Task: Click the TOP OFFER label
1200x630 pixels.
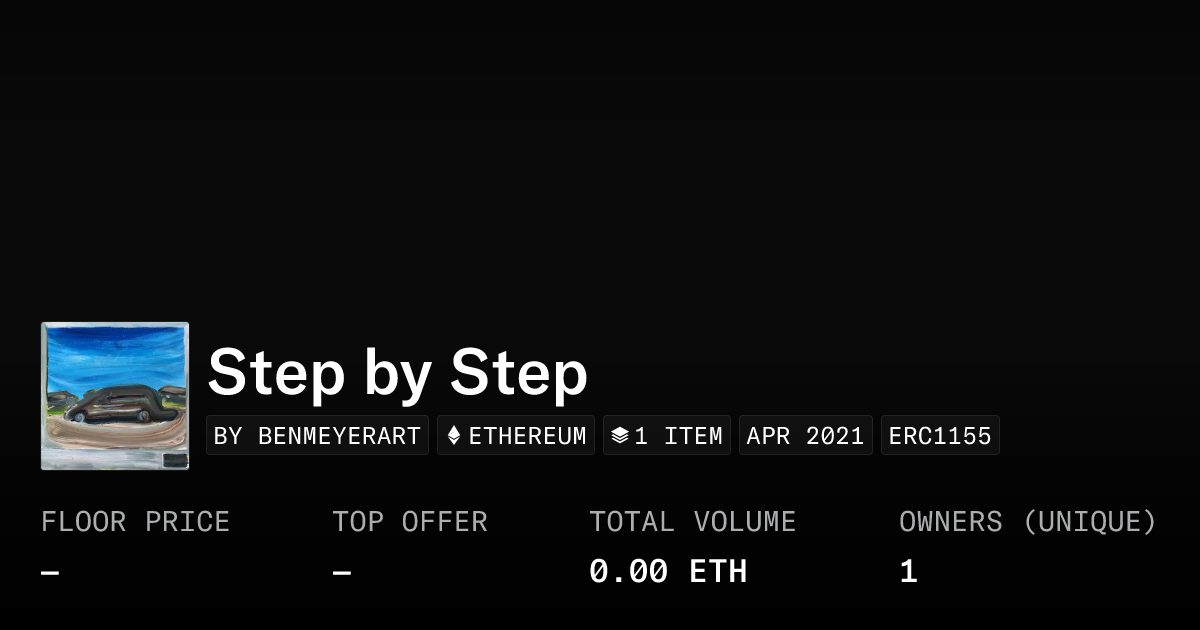Action: pyautogui.click(x=410, y=522)
